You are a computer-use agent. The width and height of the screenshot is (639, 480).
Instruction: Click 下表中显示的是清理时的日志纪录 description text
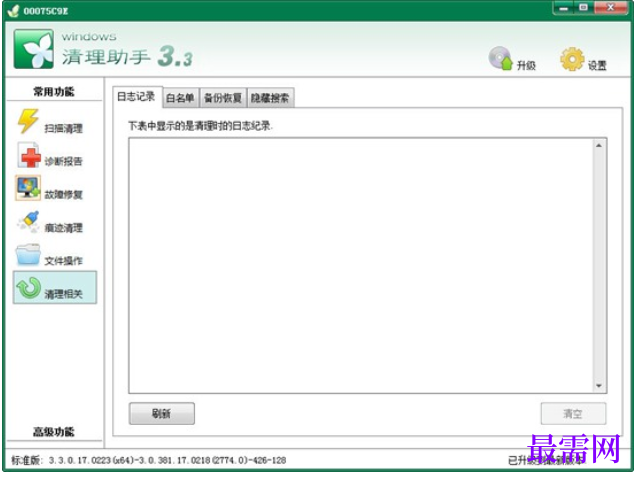click(200, 126)
